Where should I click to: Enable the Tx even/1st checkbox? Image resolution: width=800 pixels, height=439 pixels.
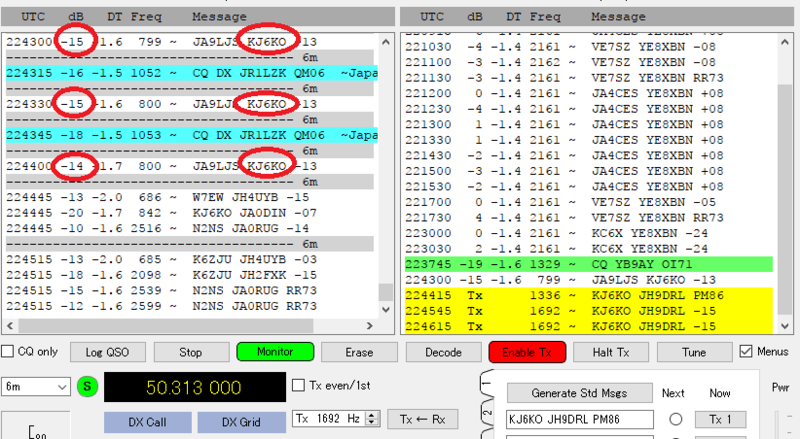click(x=298, y=385)
